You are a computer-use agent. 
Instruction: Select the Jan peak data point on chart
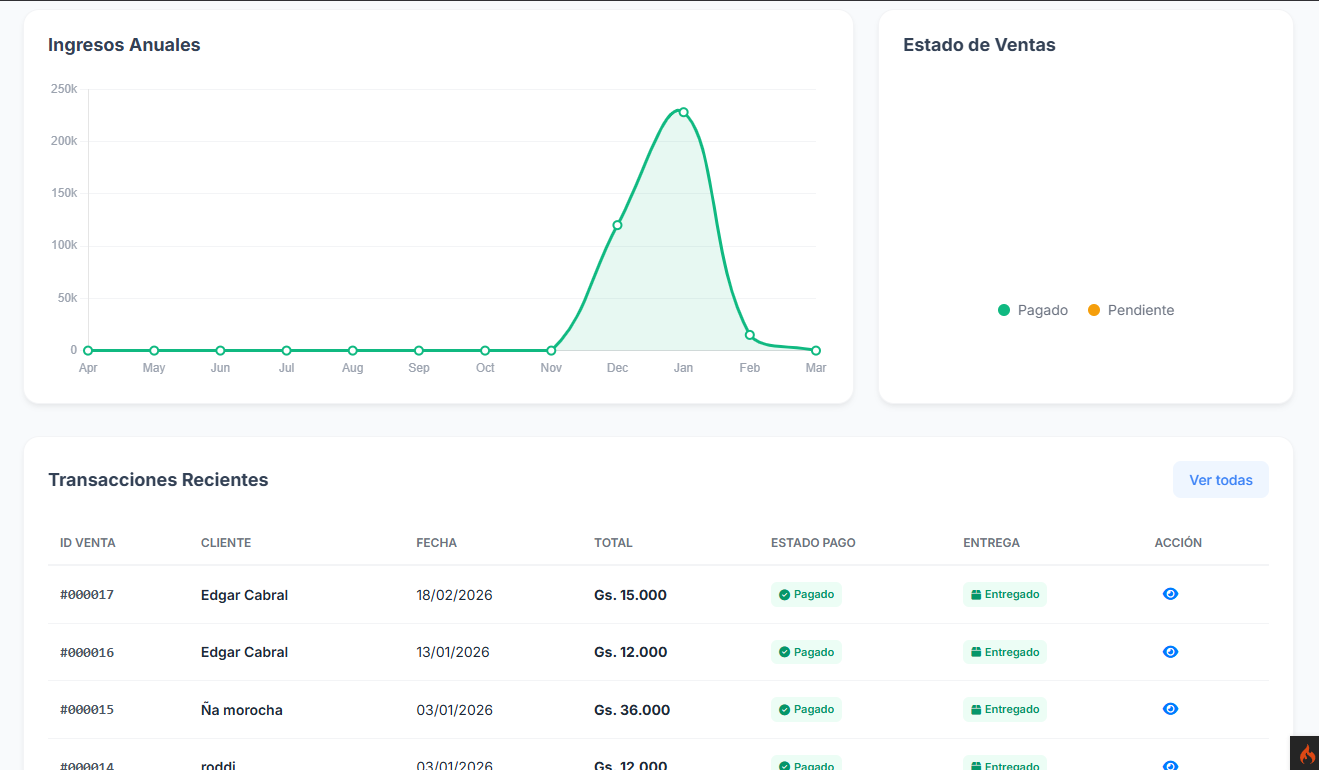click(683, 112)
